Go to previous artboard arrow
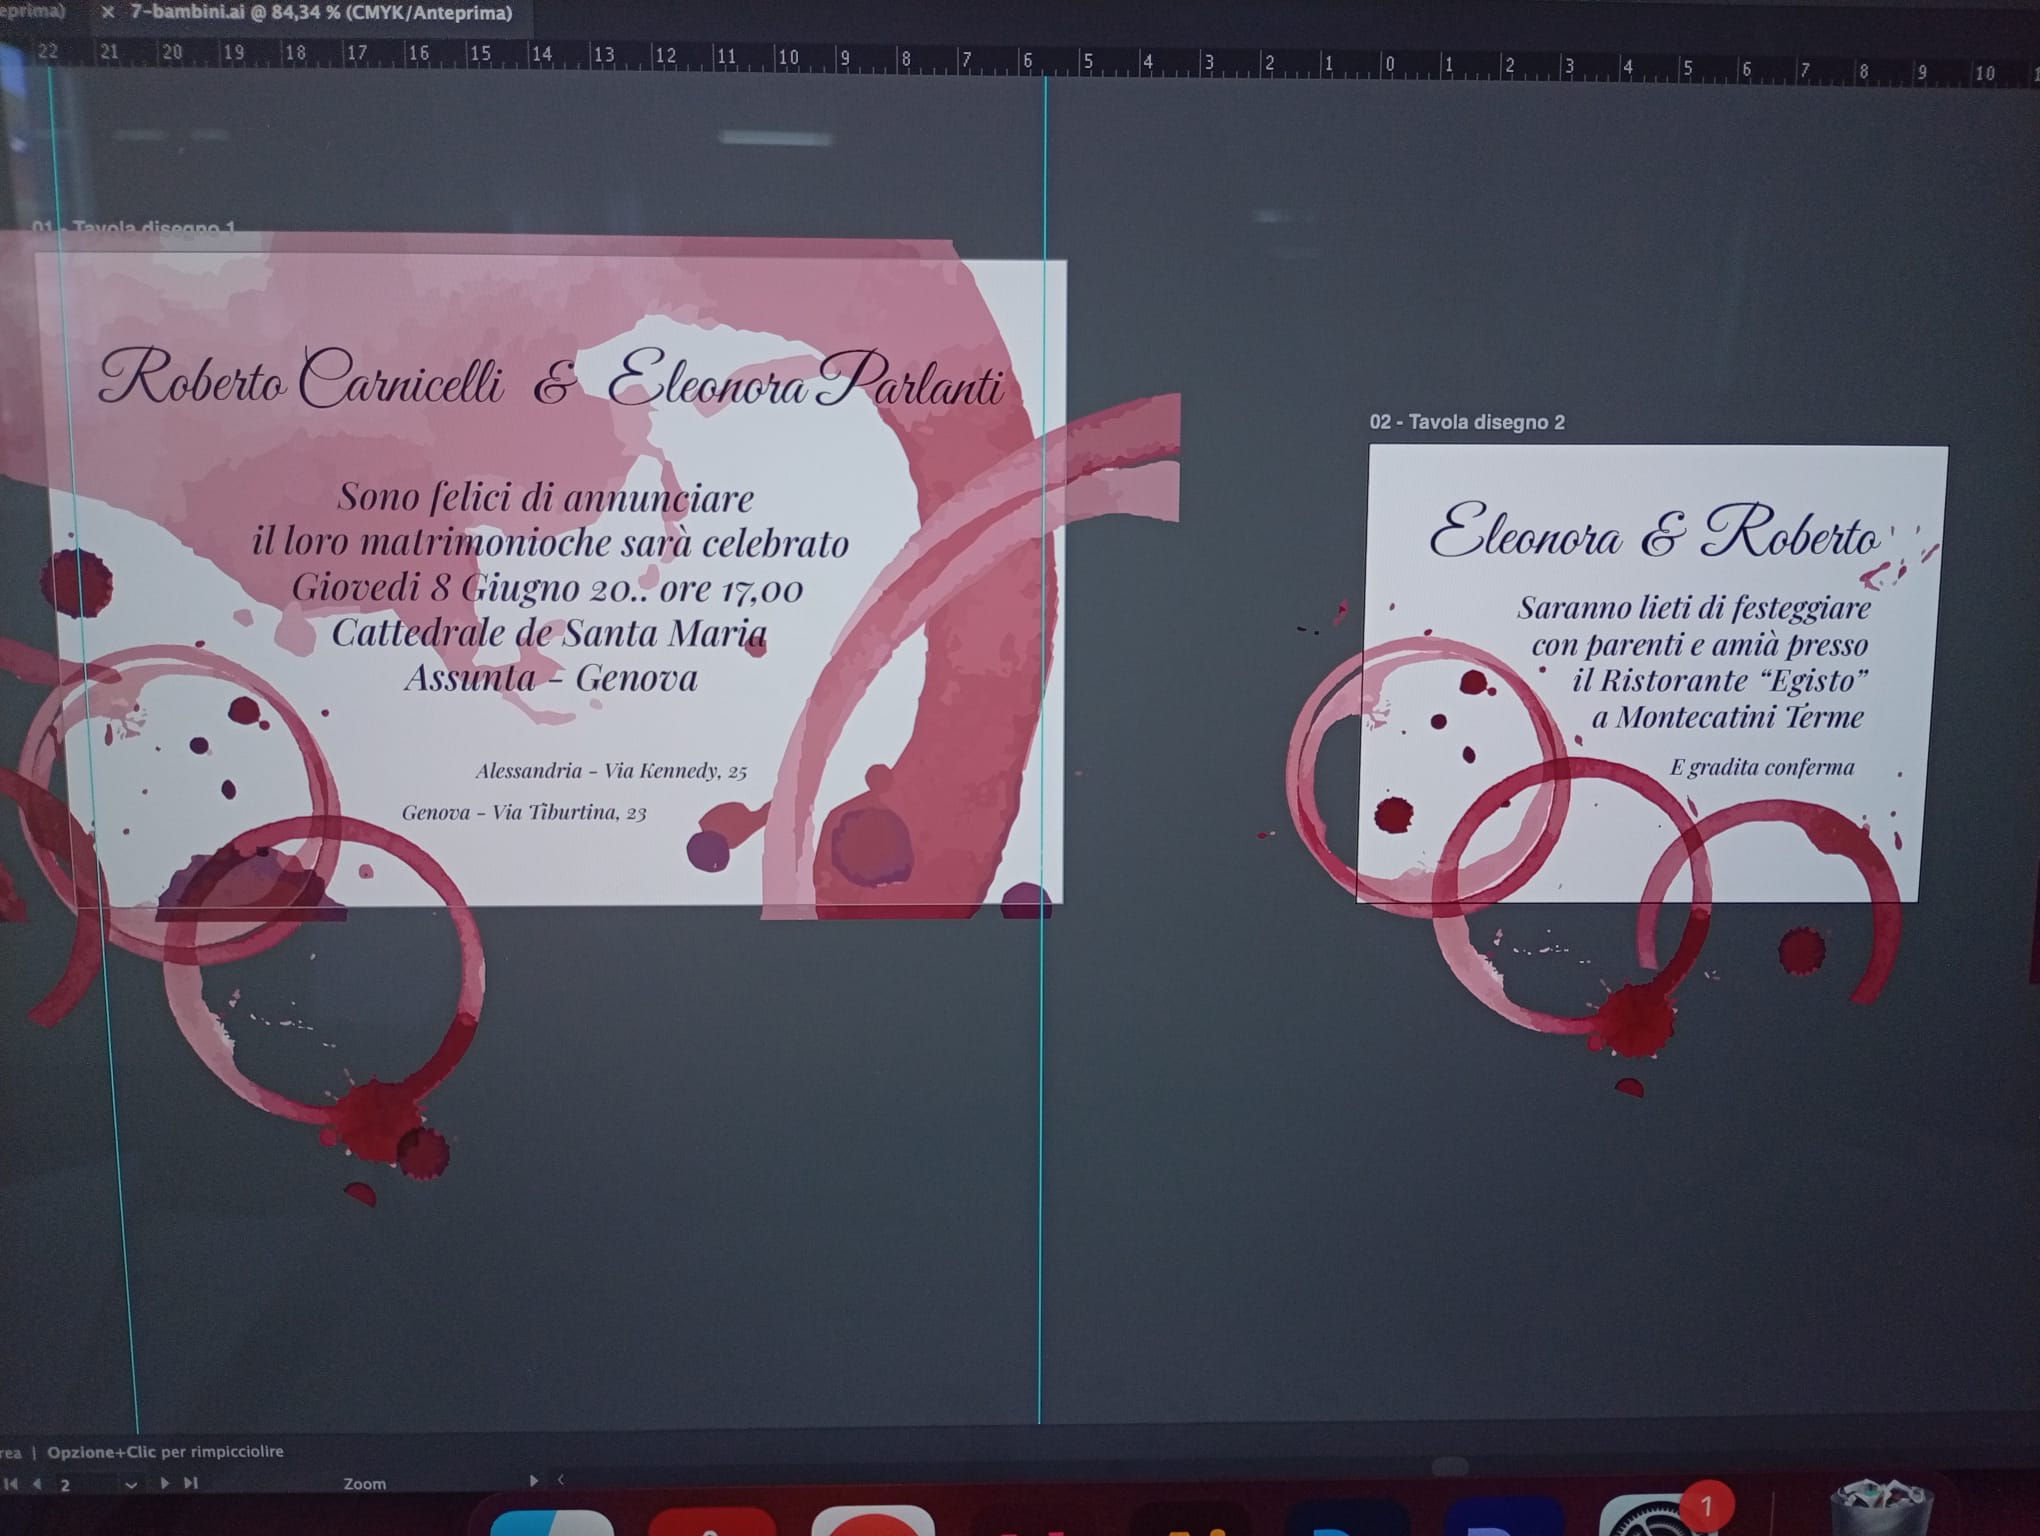The height and width of the screenshot is (1536, 2040). (x=37, y=1483)
